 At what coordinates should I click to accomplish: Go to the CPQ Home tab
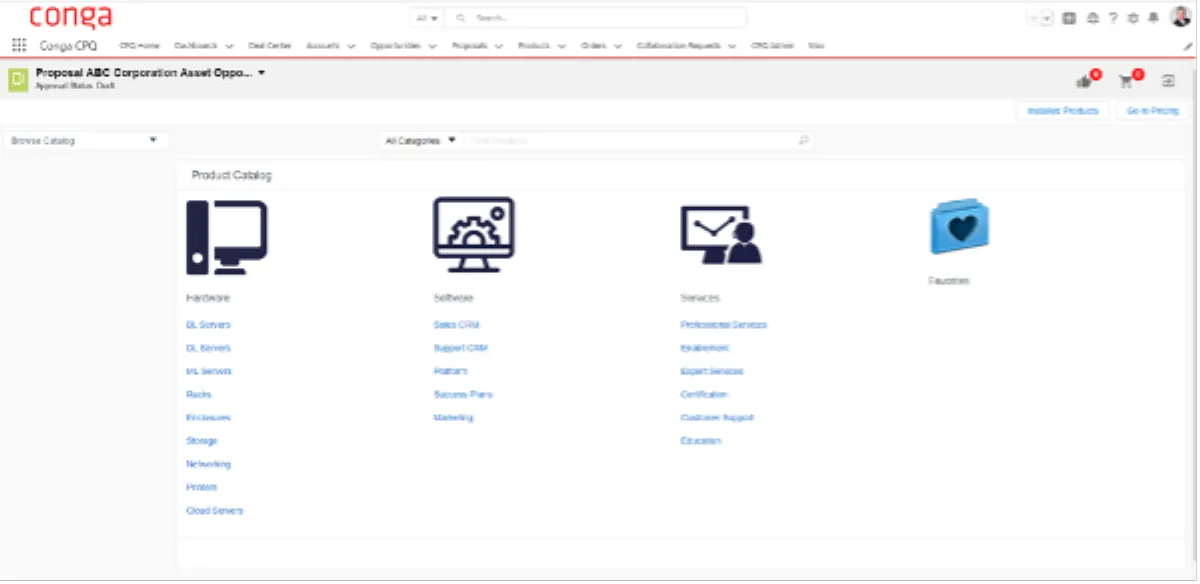pos(140,46)
